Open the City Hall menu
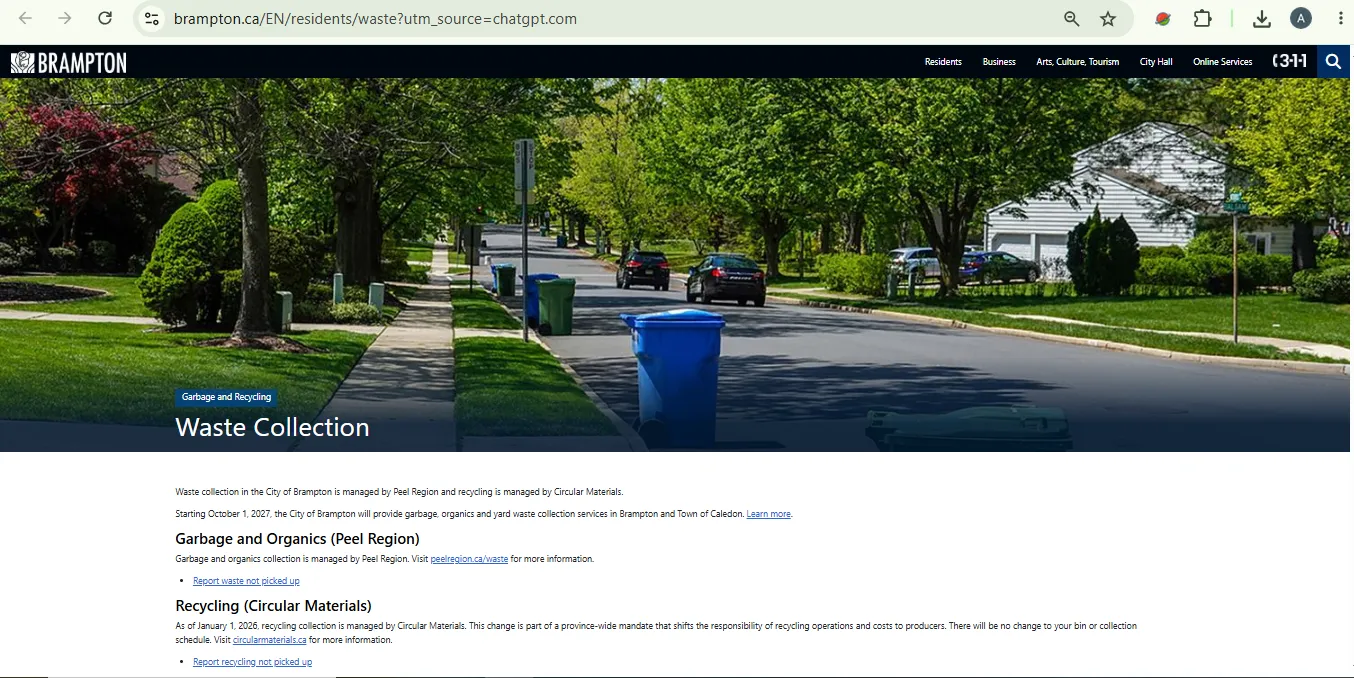 click(1156, 62)
